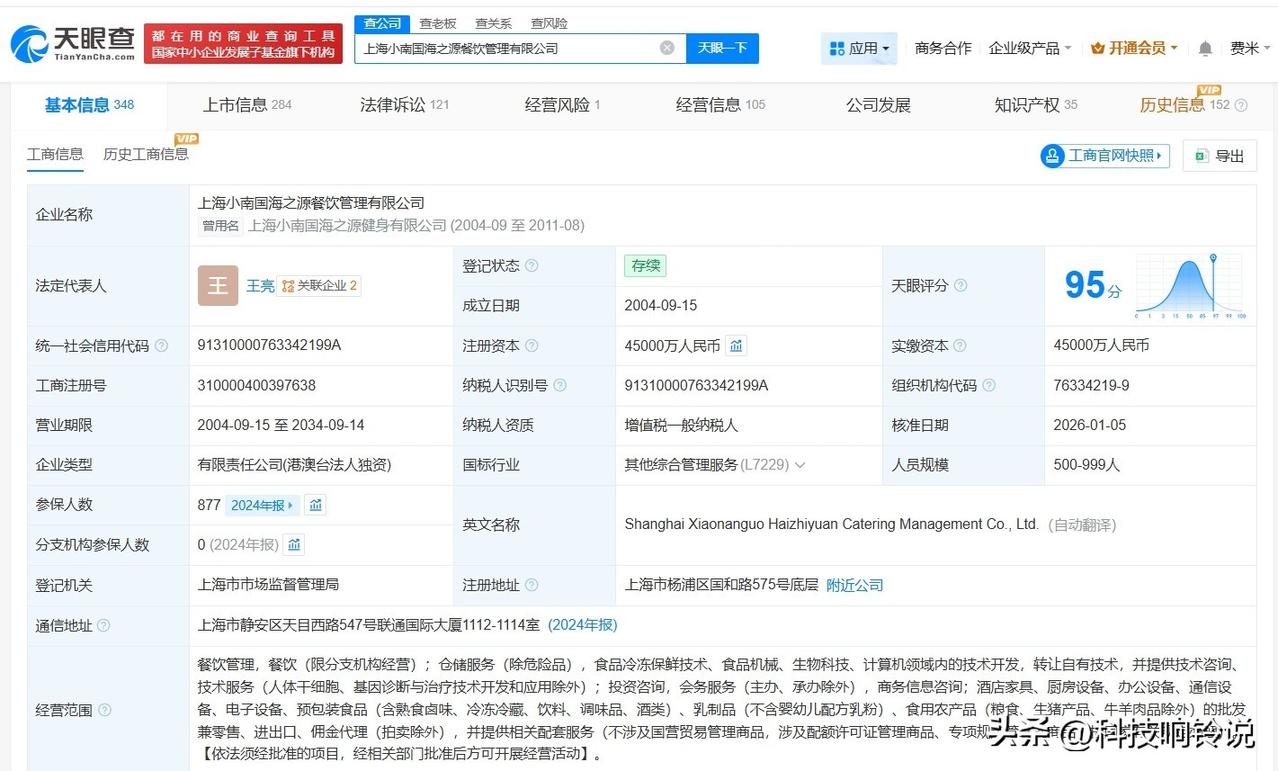Click the 核准日期 value 2026-01-05
This screenshot has width=1278, height=771.
pos(1089,425)
